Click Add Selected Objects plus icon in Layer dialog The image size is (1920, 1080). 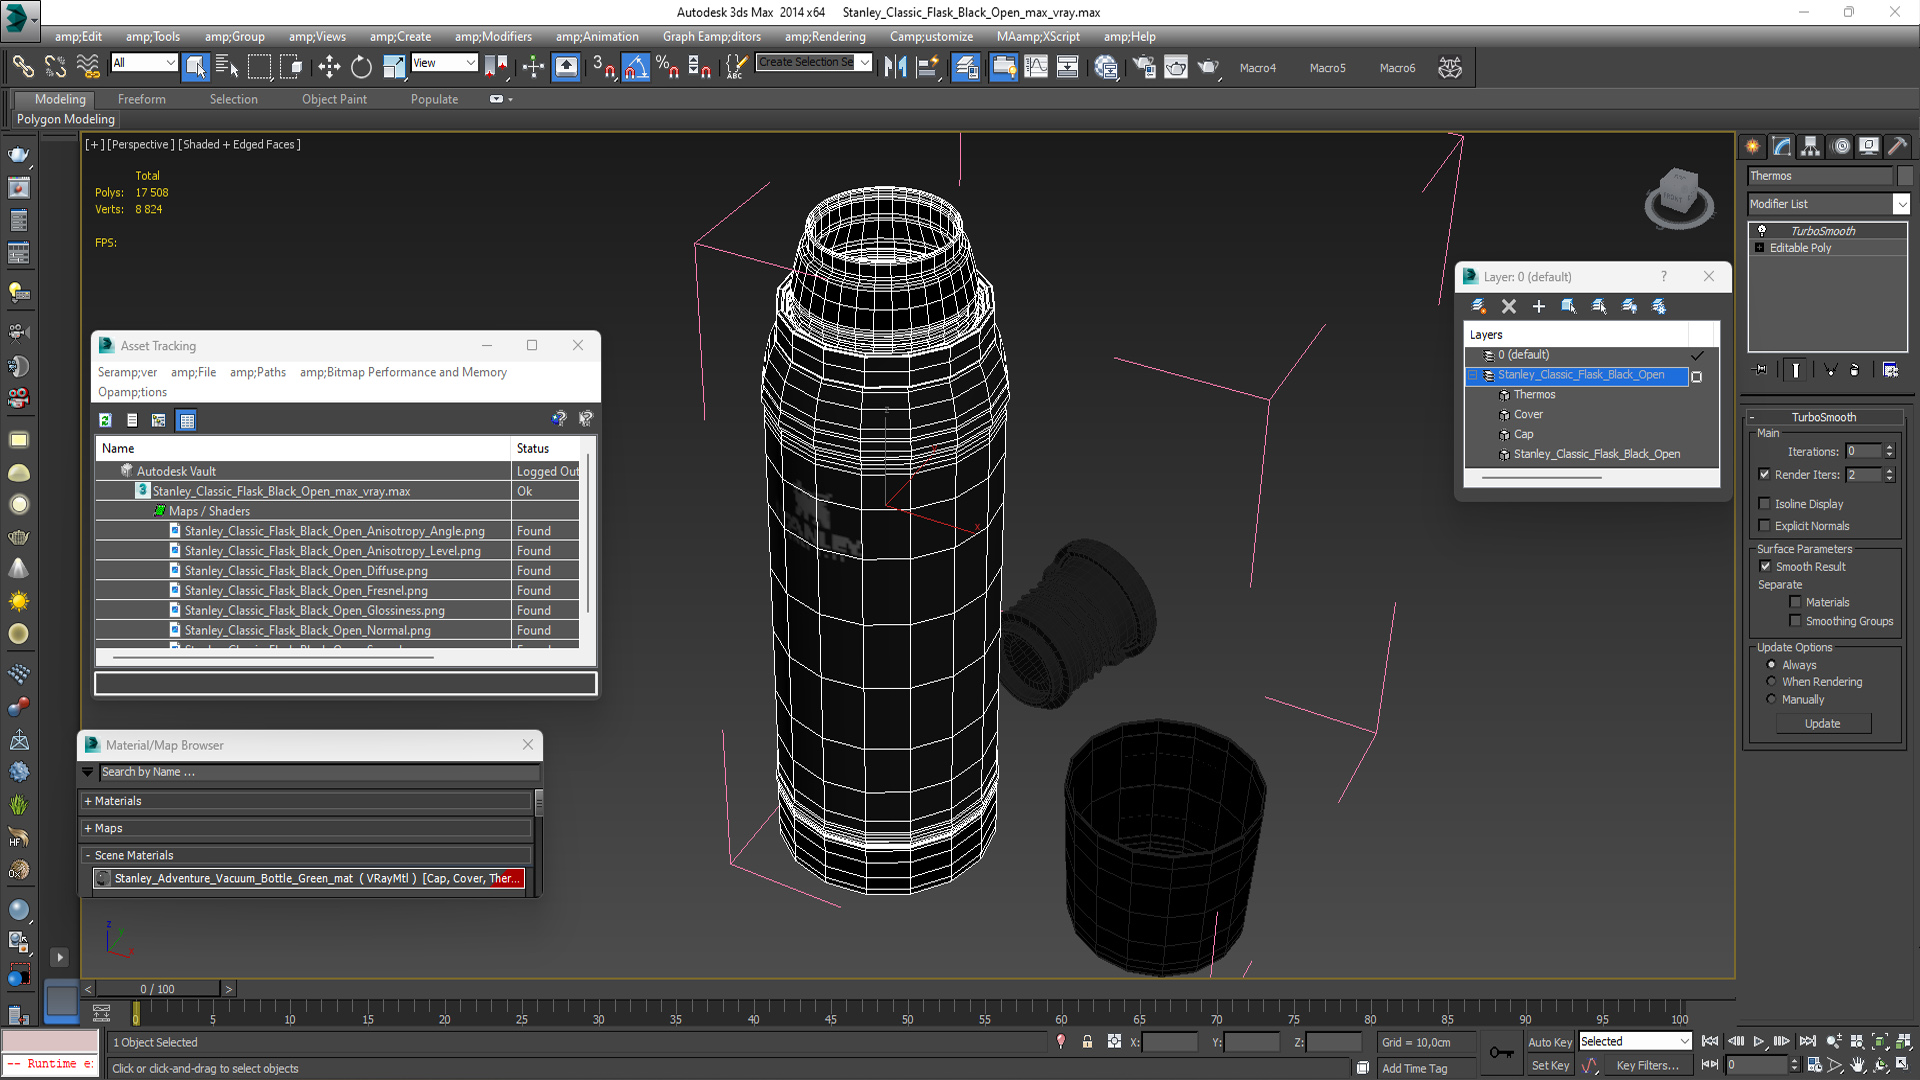click(x=1539, y=306)
